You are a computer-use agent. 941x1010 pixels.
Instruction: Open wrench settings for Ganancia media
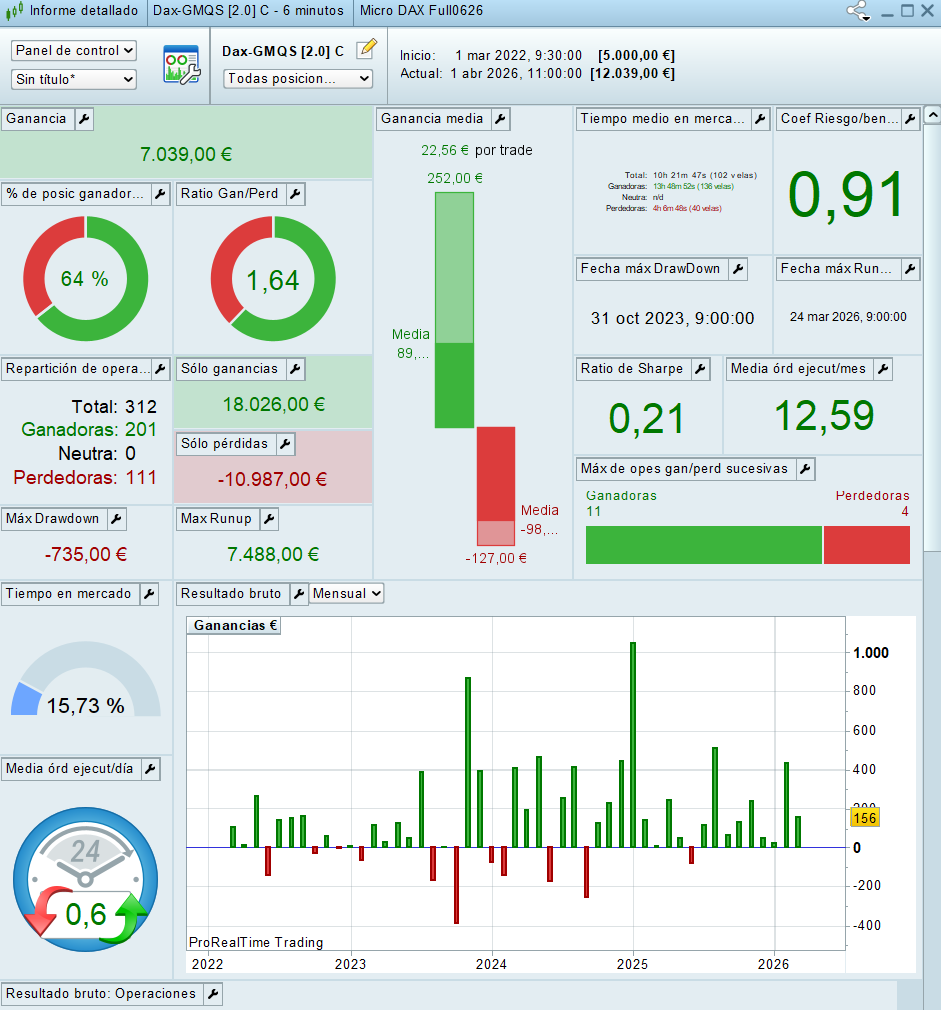500,119
